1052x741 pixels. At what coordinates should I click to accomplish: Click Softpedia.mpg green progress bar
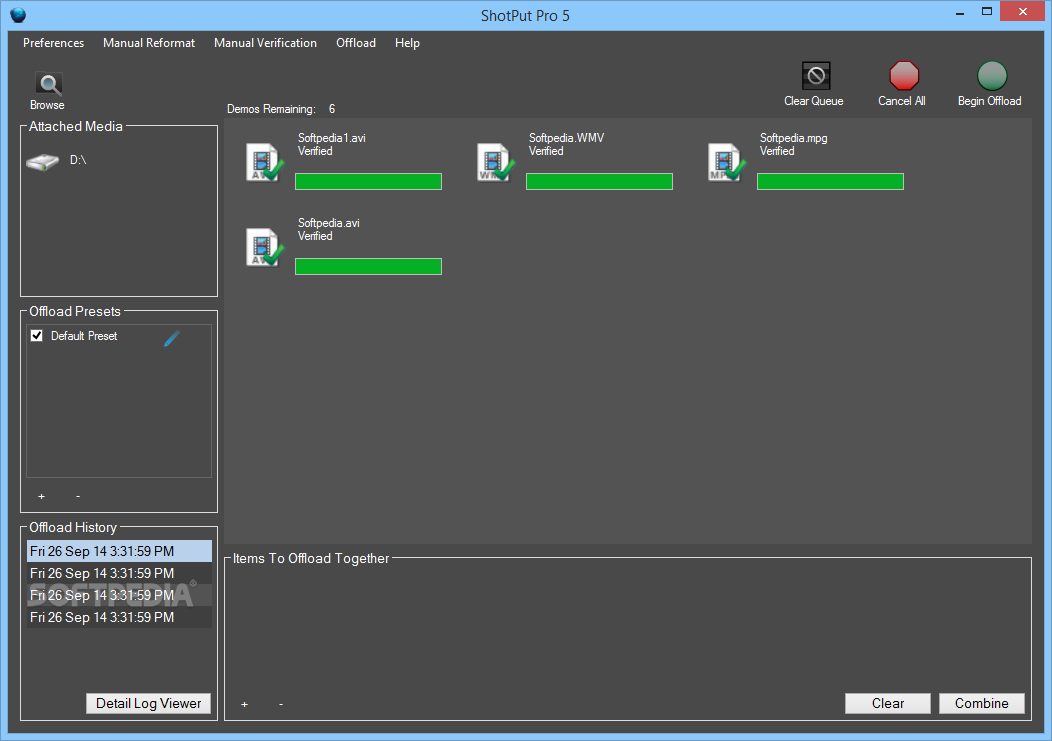point(830,181)
